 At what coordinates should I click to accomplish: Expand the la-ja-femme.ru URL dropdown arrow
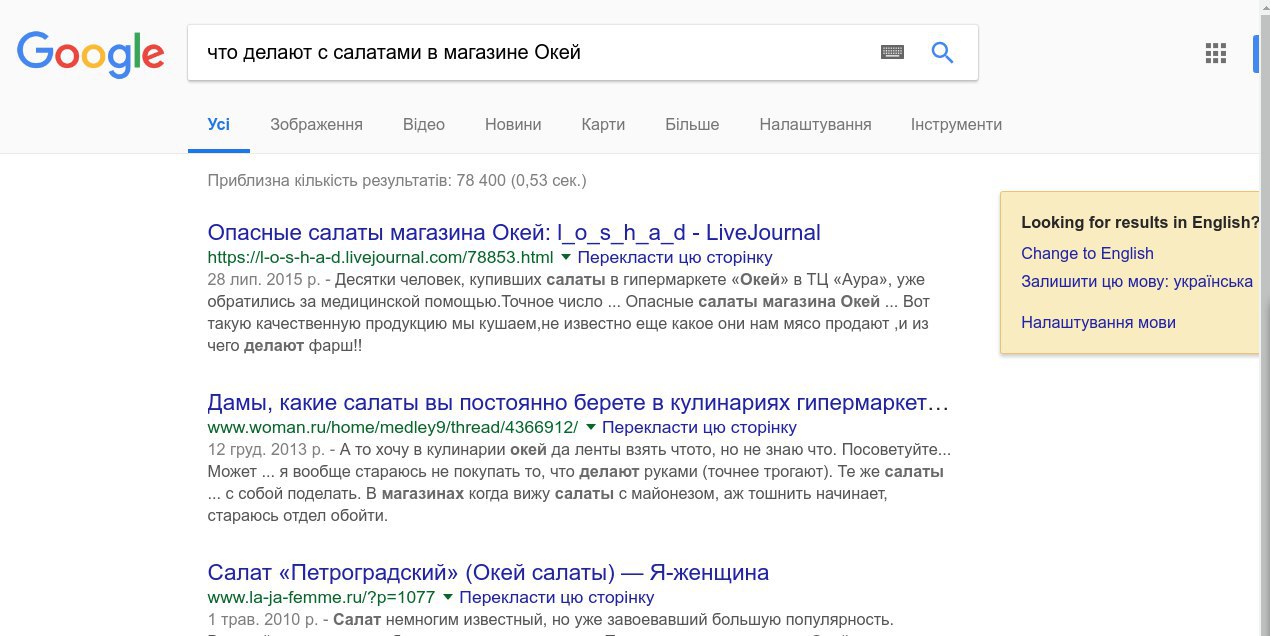(x=447, y=597)
